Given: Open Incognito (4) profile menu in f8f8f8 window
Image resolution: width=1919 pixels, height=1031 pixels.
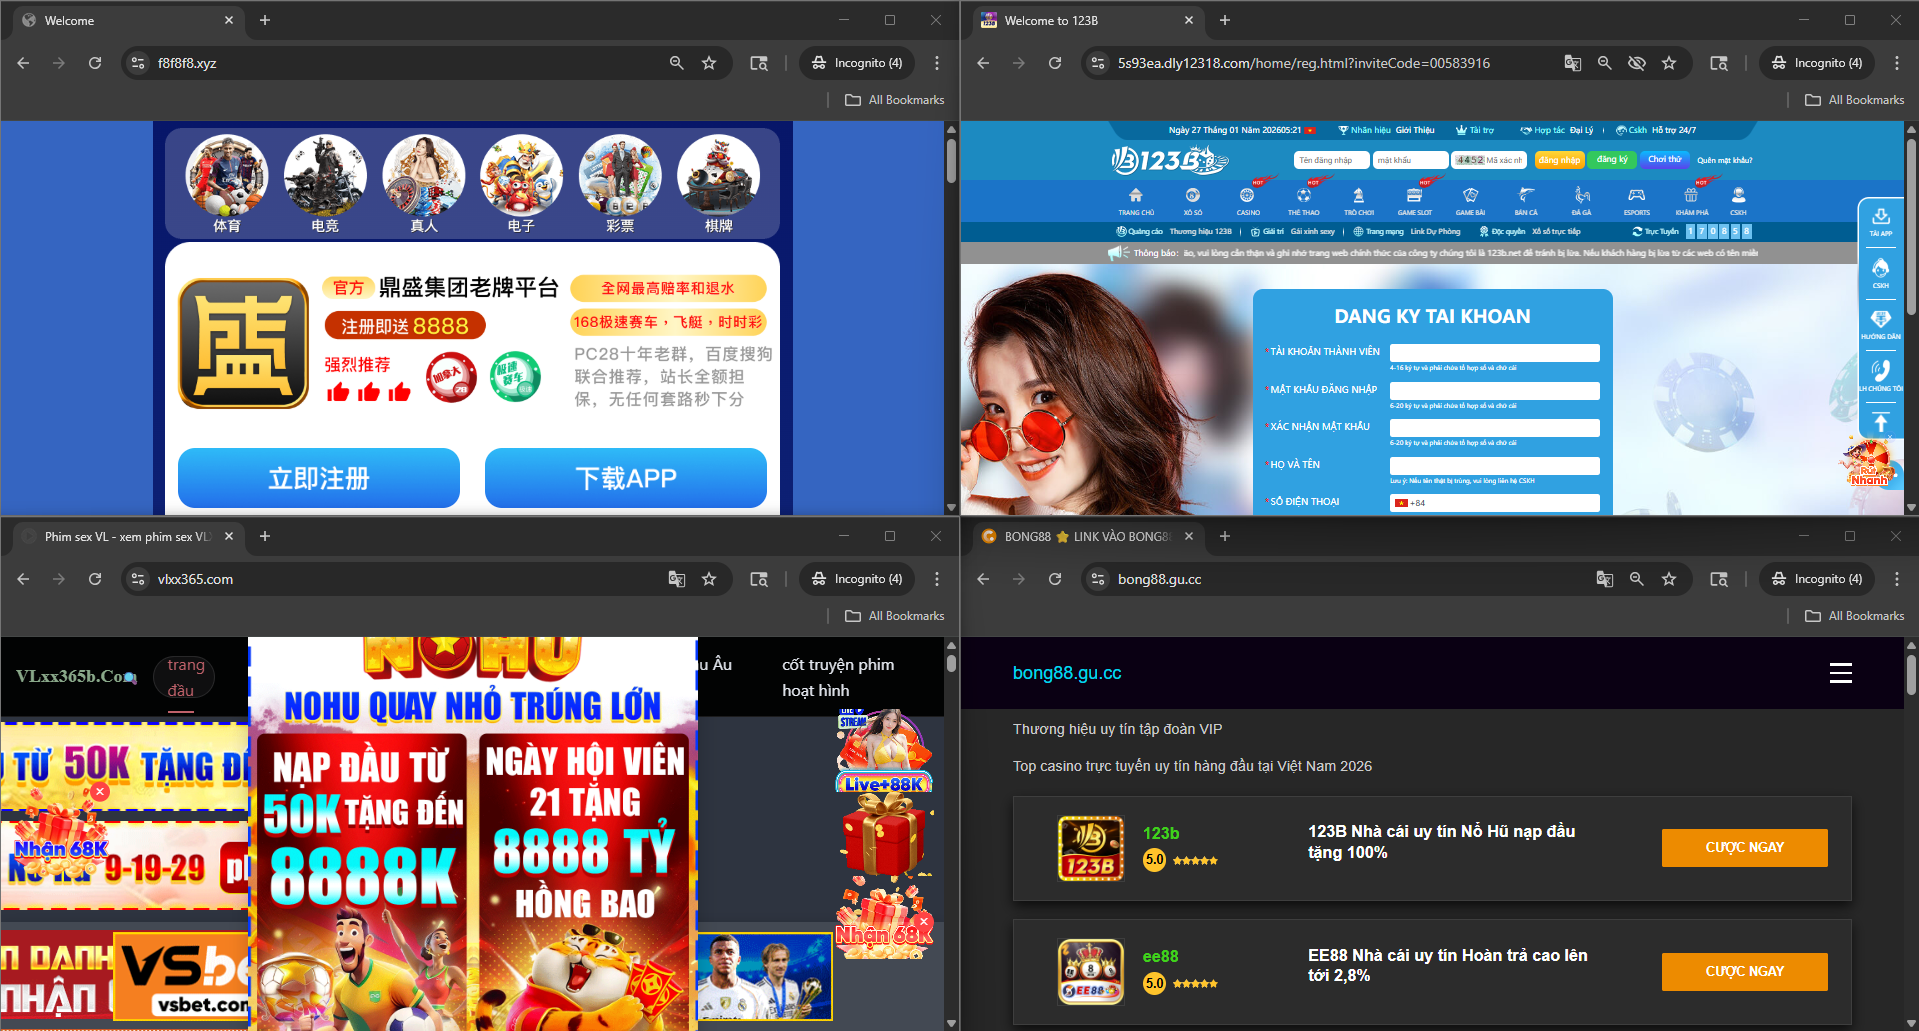Looking at the screenshot, I should click(857, 63).
